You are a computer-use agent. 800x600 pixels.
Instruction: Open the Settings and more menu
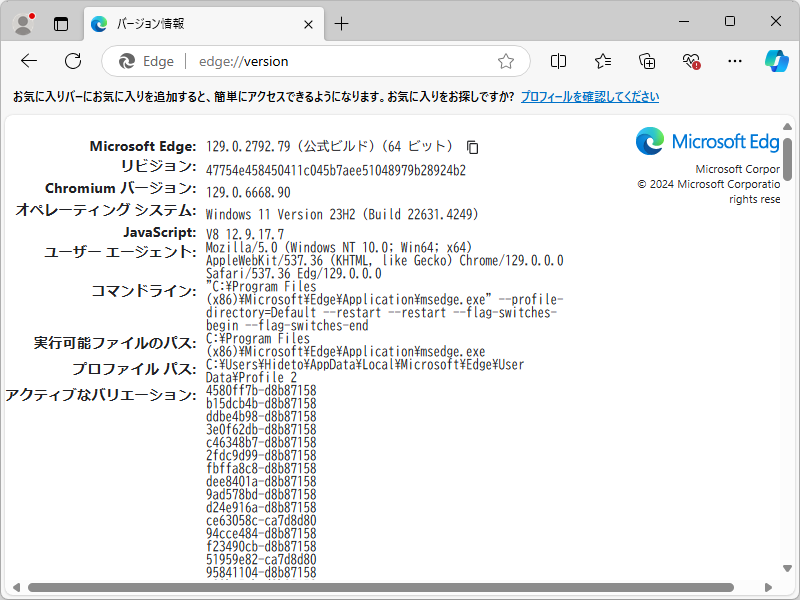point(733,61)
